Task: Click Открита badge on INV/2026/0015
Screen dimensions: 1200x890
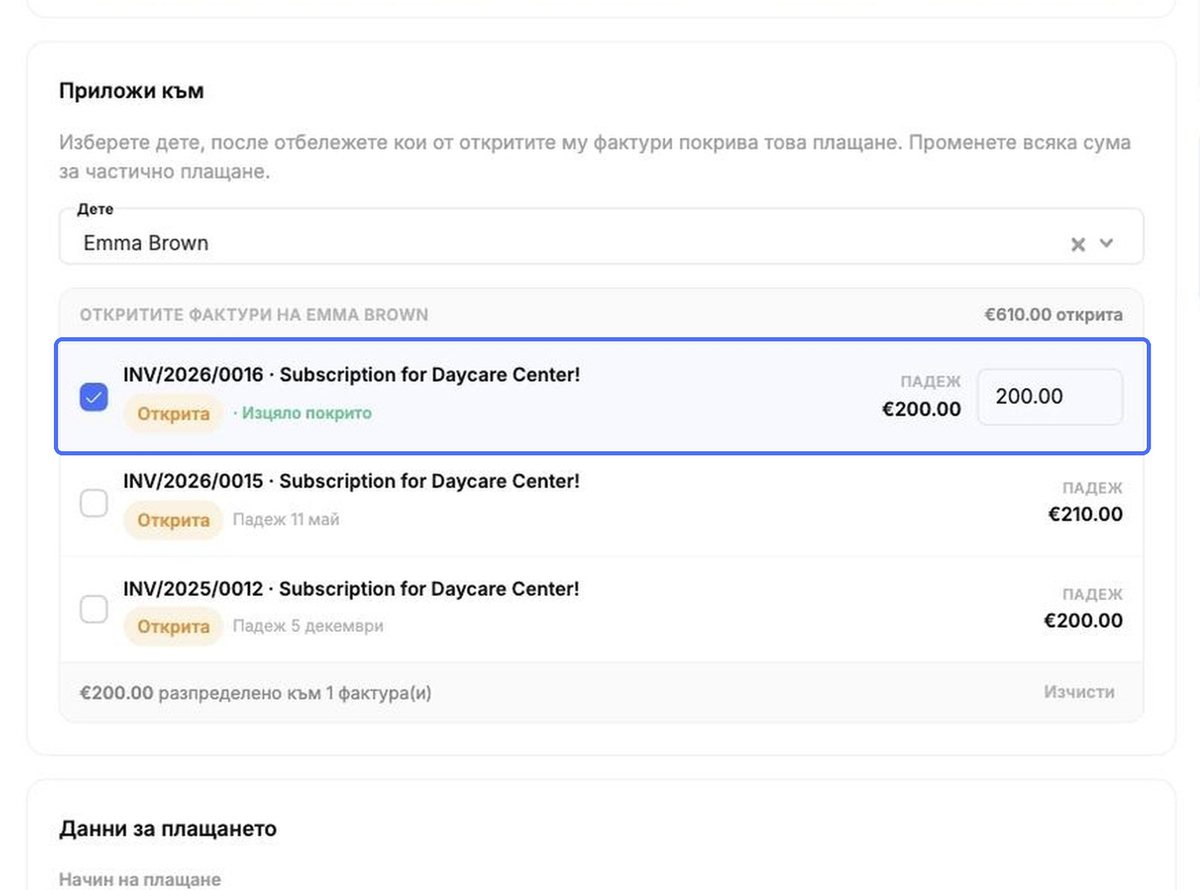Action: pyautogui.click(x=173, y=520)
